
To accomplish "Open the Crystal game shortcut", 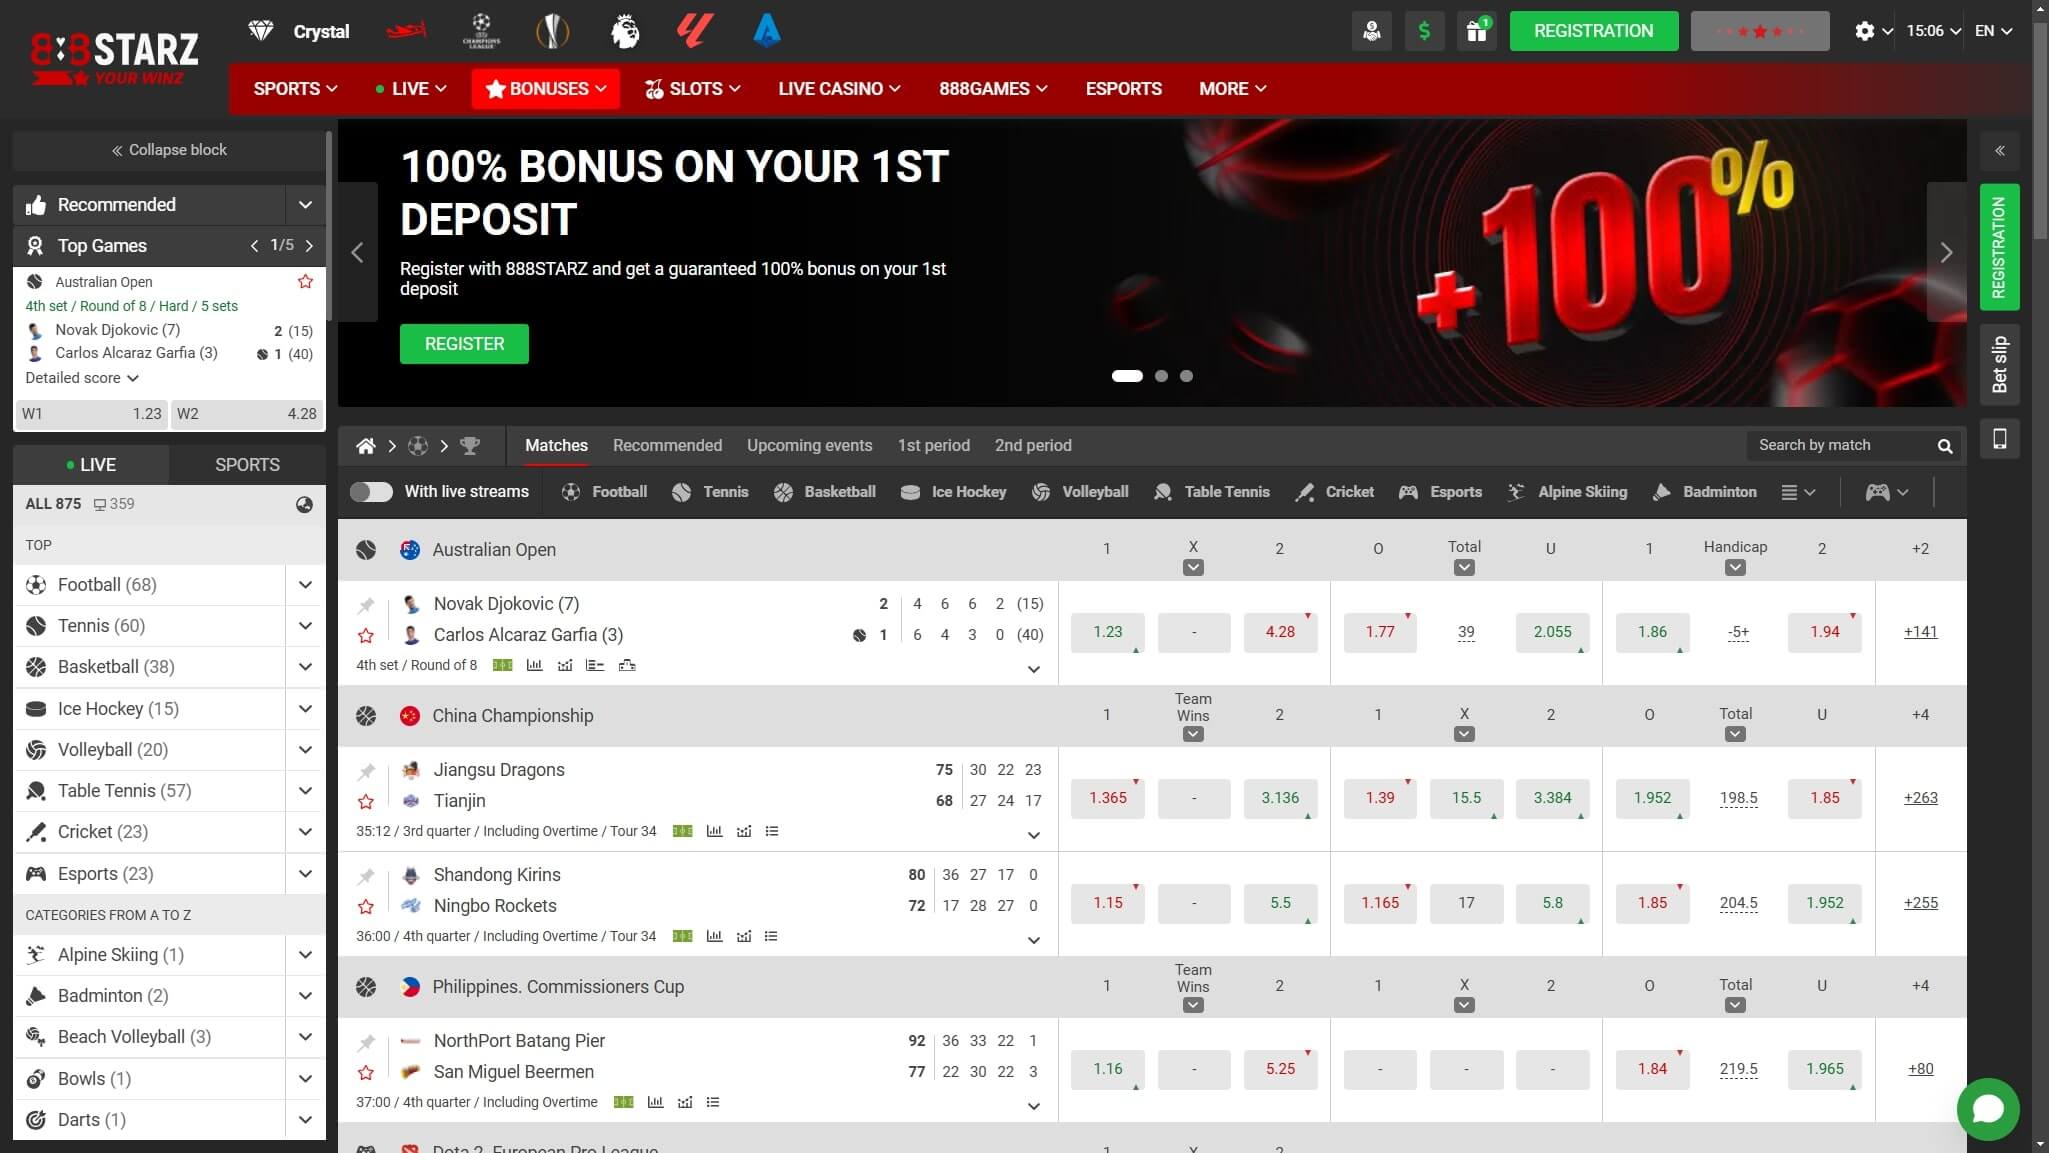I will pos(299,31).
